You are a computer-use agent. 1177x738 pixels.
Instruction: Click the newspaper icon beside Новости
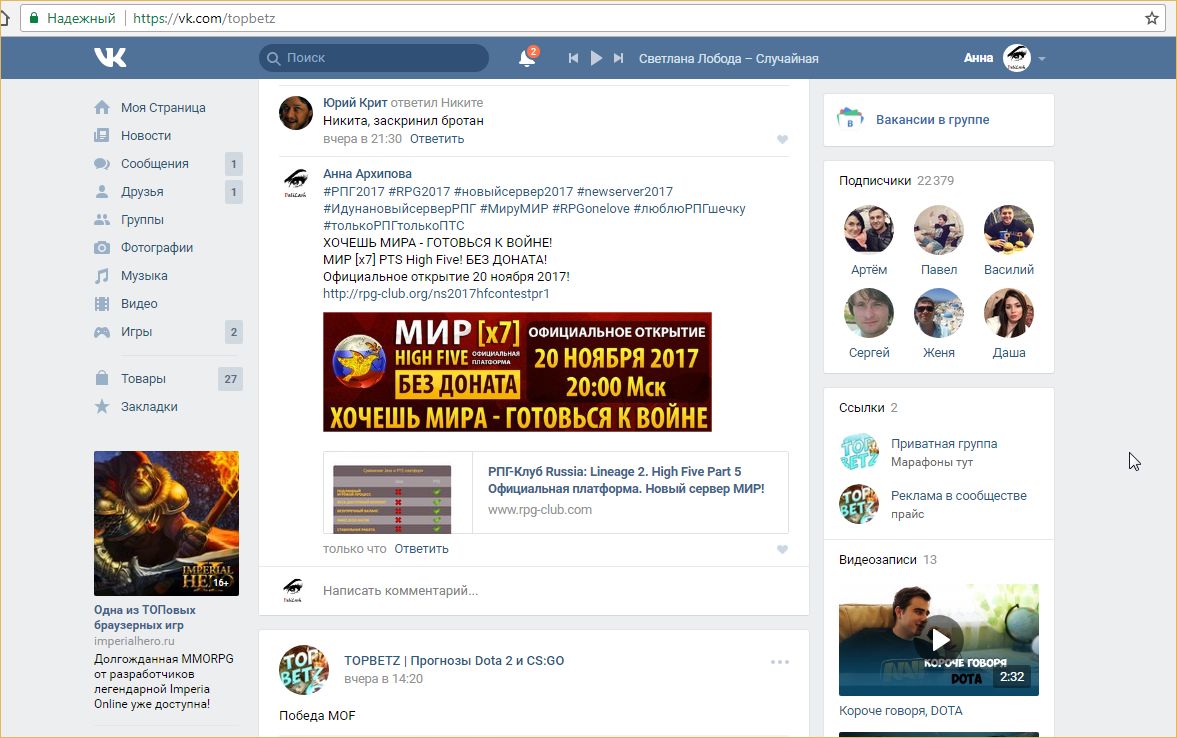click(x=102, y=135)
